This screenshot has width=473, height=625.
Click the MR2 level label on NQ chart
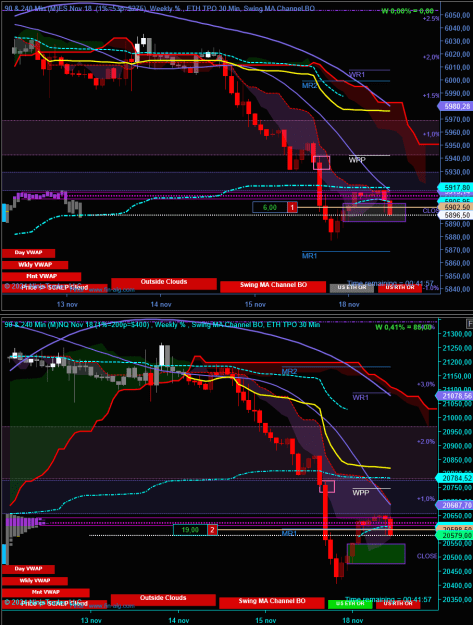289,372
